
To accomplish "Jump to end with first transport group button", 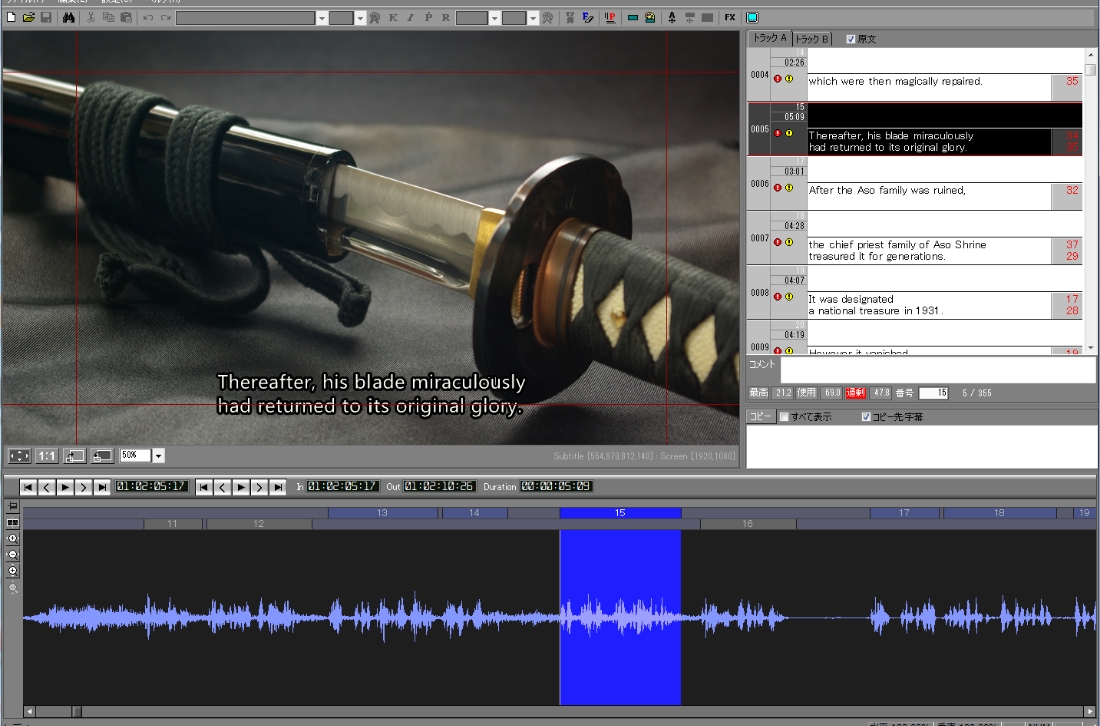I will pos(102,487).
